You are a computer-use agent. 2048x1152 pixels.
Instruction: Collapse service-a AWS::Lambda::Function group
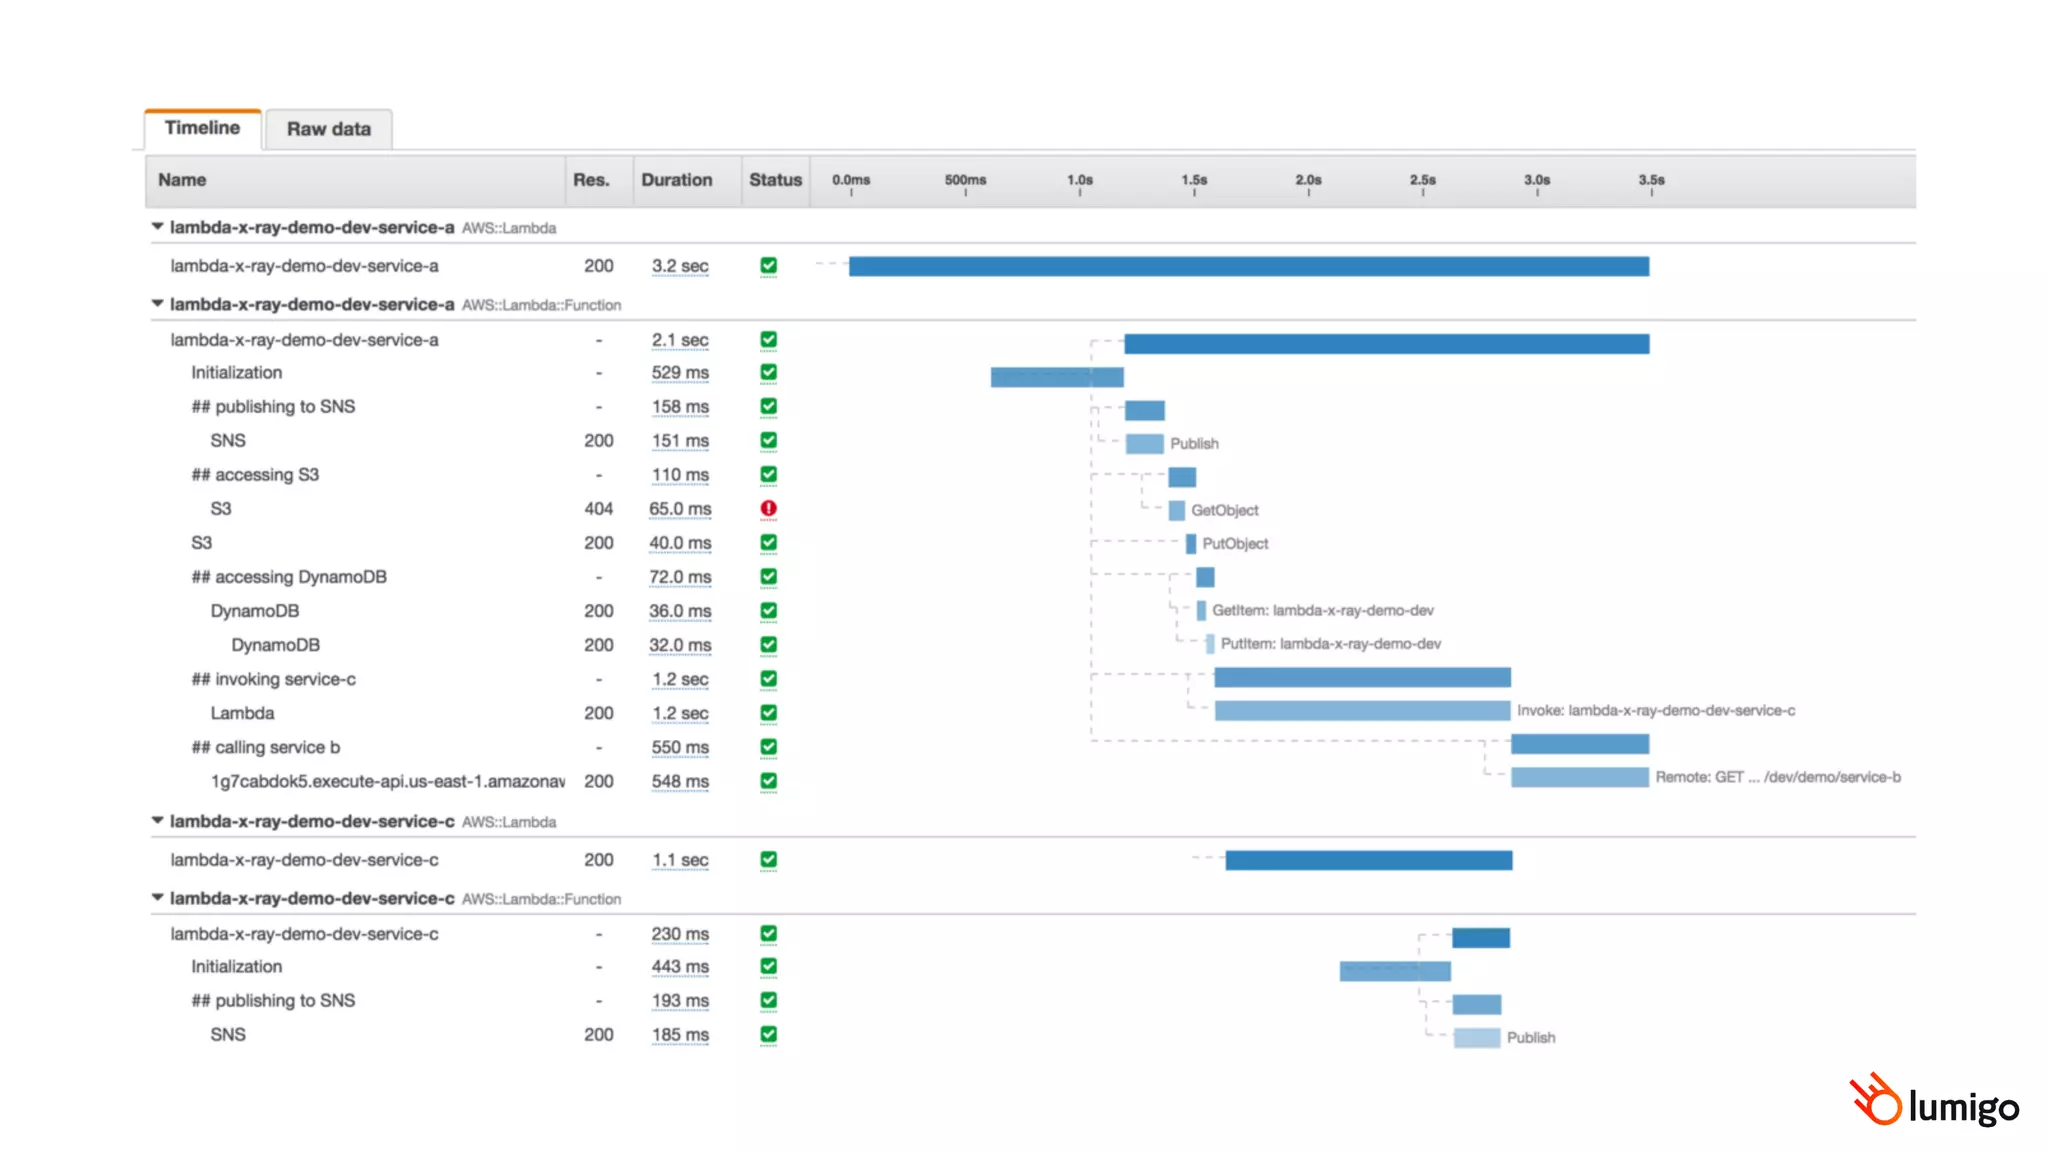157,304
